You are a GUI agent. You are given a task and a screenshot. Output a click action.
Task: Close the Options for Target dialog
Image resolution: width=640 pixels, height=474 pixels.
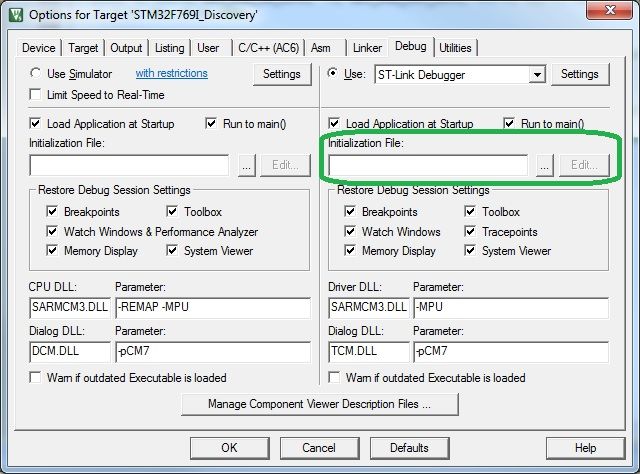point(609,10)
